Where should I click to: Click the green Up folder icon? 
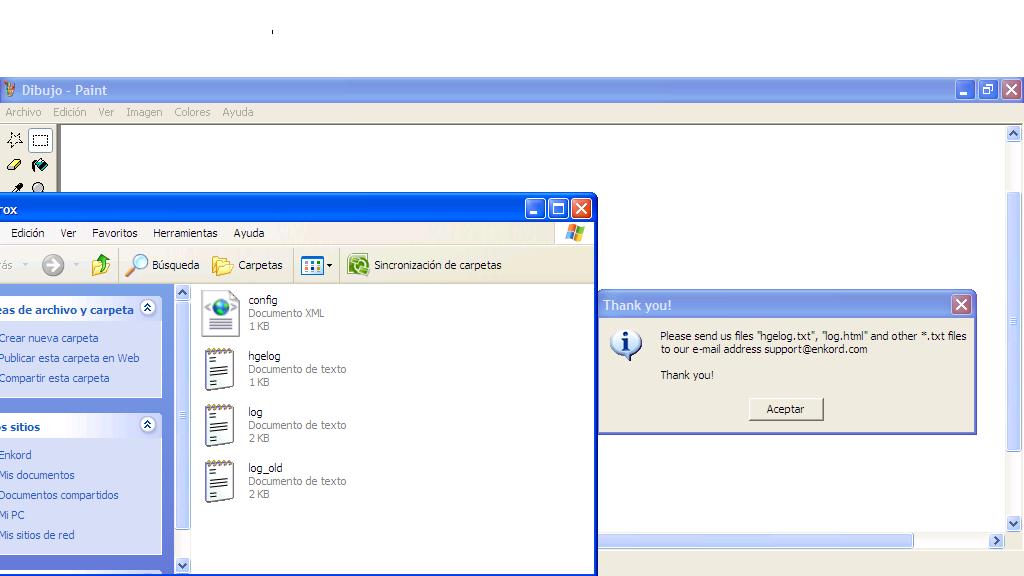click(x=101, y=265)
